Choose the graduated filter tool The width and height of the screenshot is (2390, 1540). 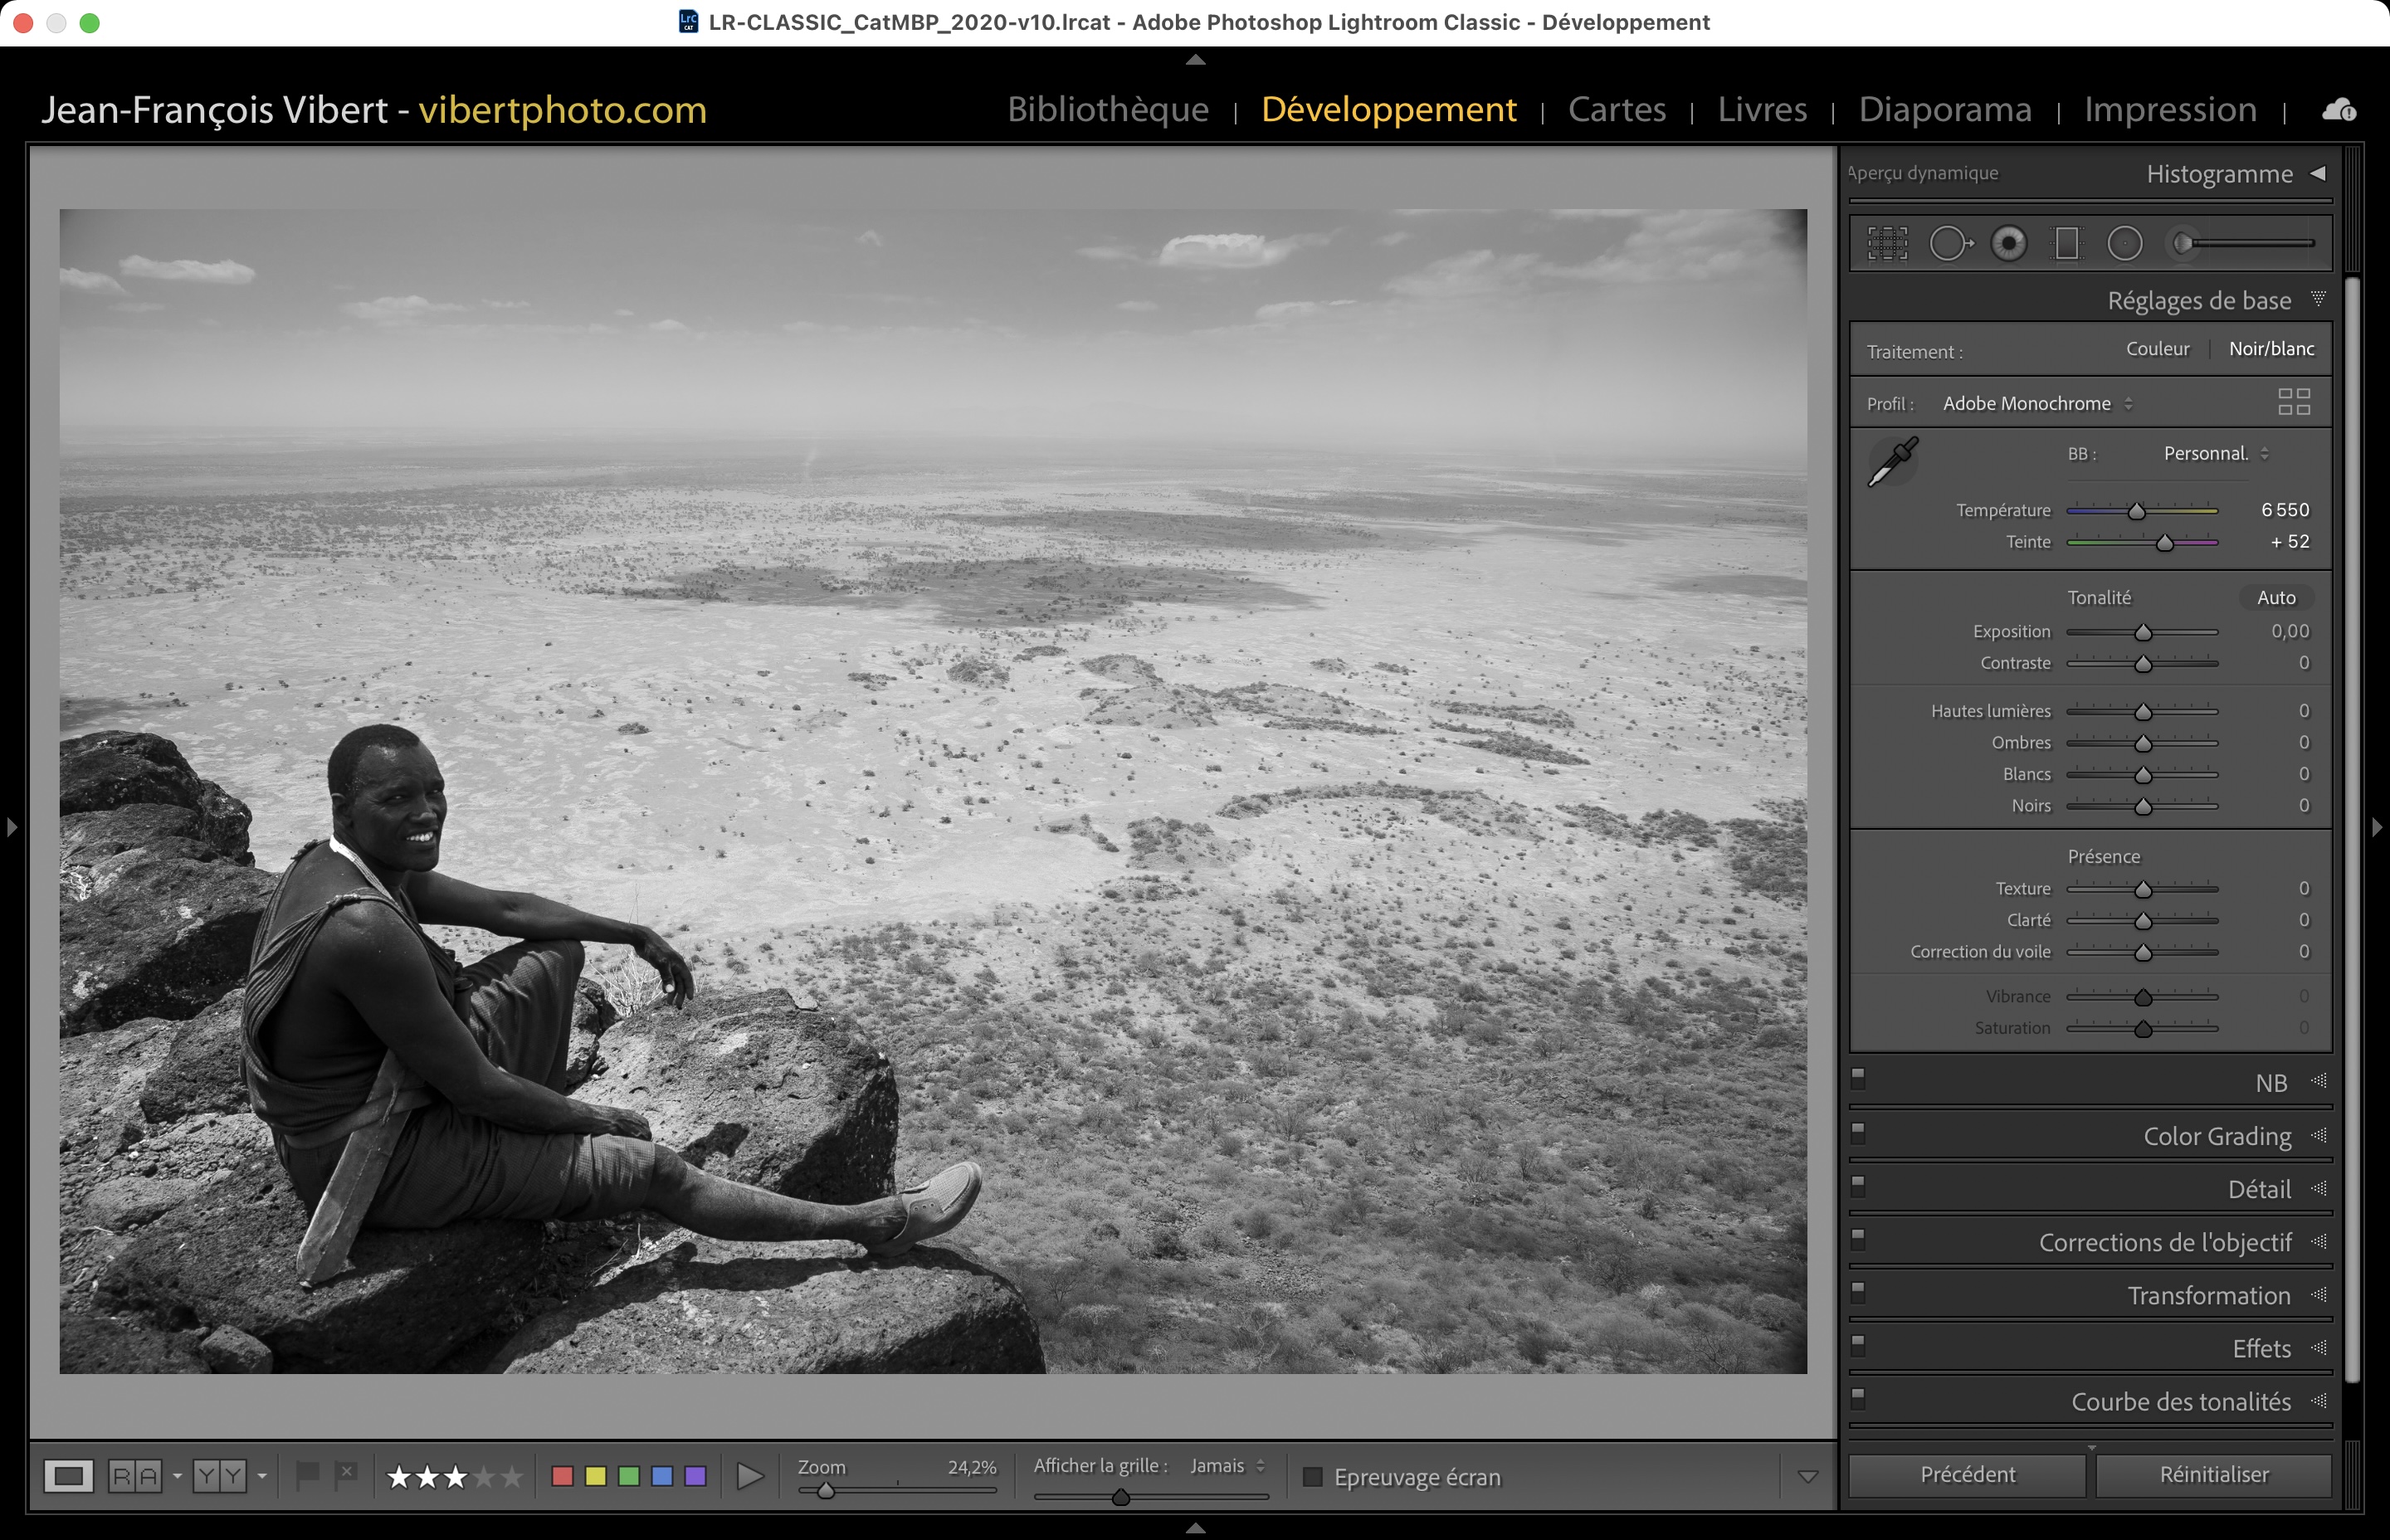click(x=2066, y=243)
